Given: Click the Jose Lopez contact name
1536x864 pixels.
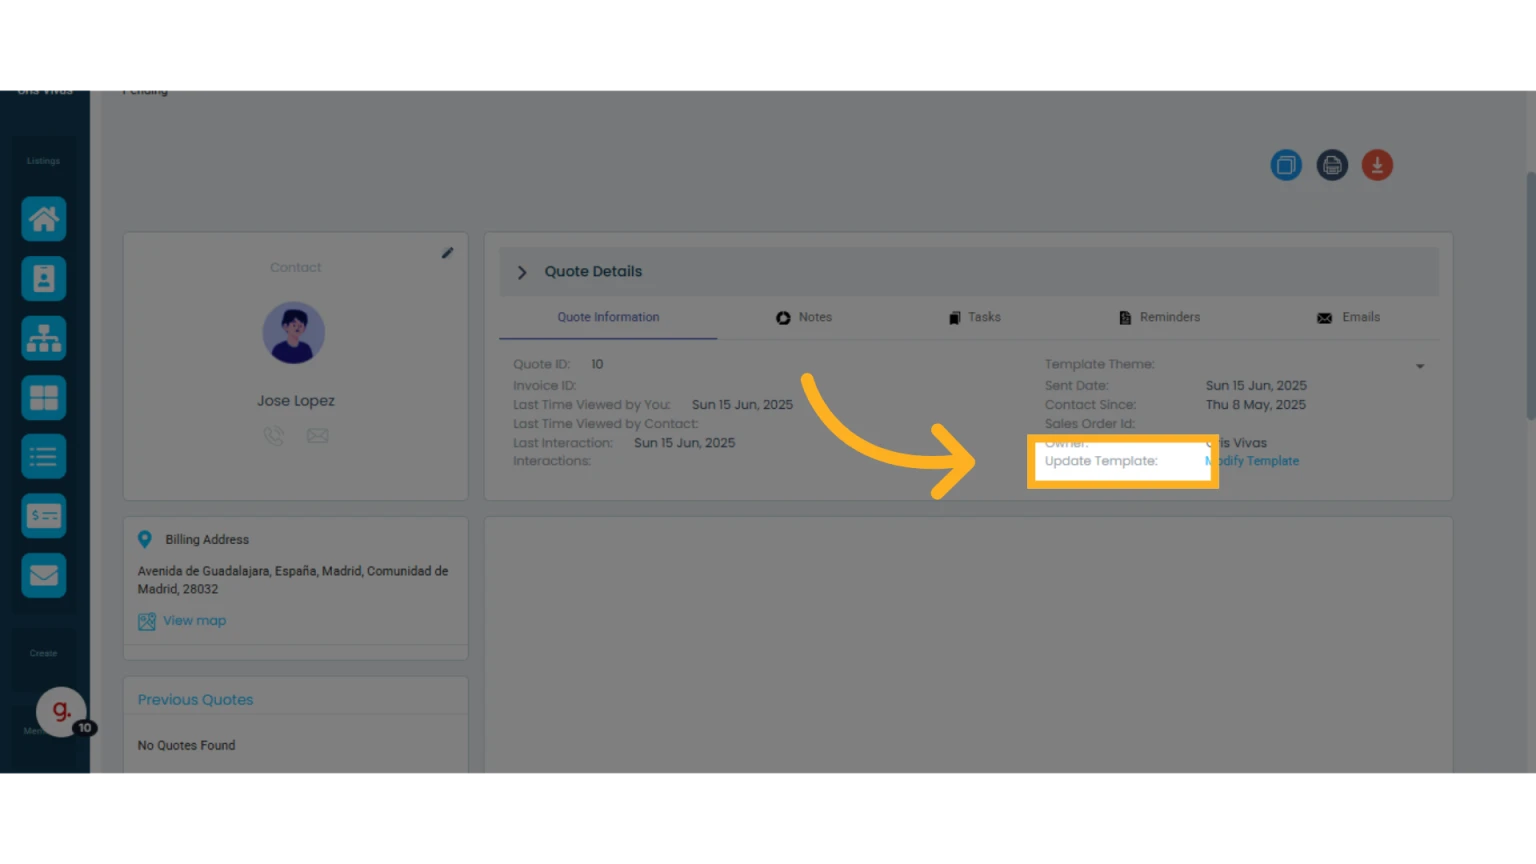Looking at the screenshot, I should 296,401.
